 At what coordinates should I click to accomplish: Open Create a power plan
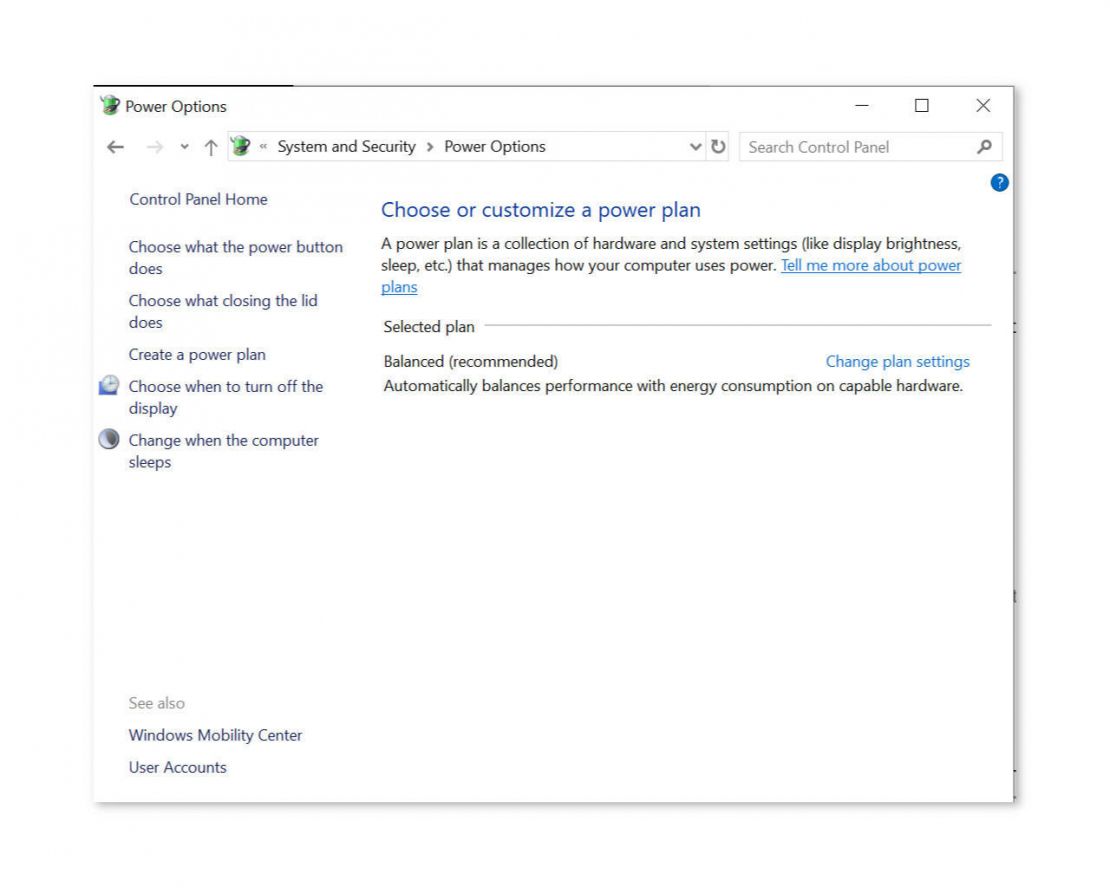[x=197, y=354]
